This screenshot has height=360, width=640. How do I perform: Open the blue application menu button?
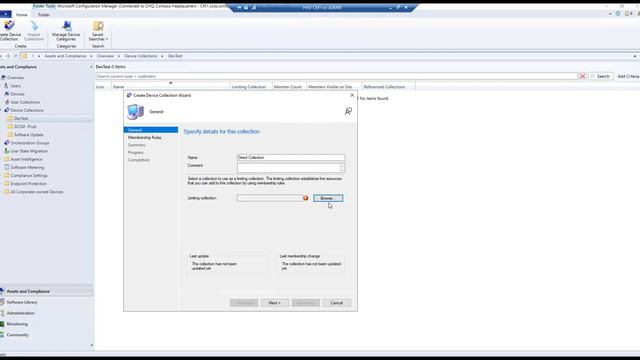tap(5, 14)
